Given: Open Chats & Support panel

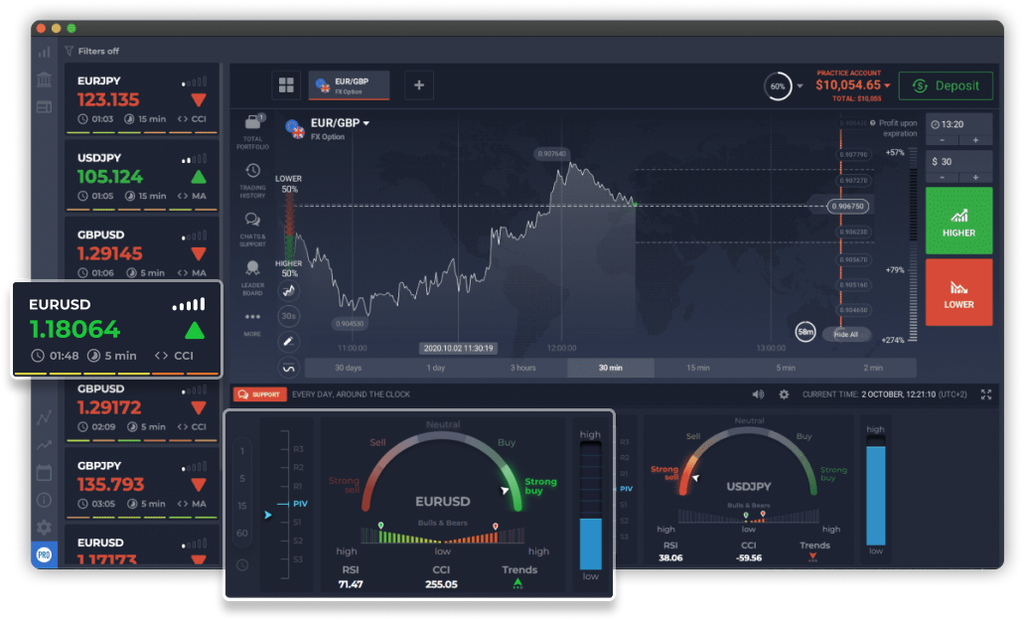Looking at the screenshot, I should coord(253,229).
